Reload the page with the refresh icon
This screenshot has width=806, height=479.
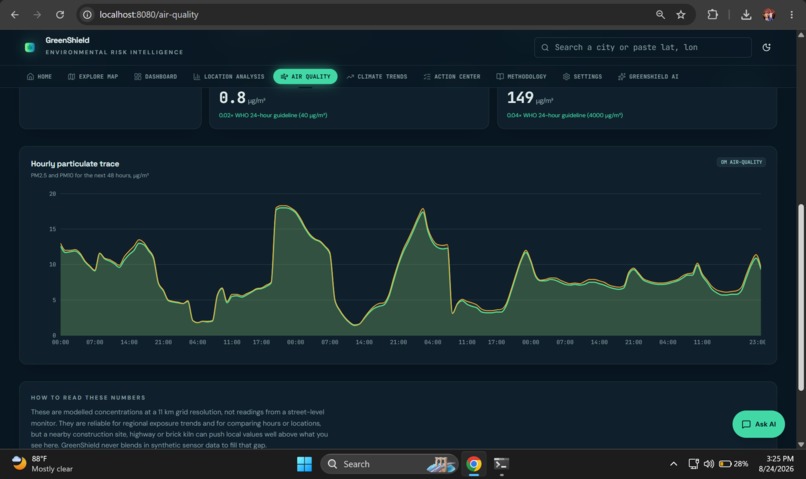coord(60,14)
